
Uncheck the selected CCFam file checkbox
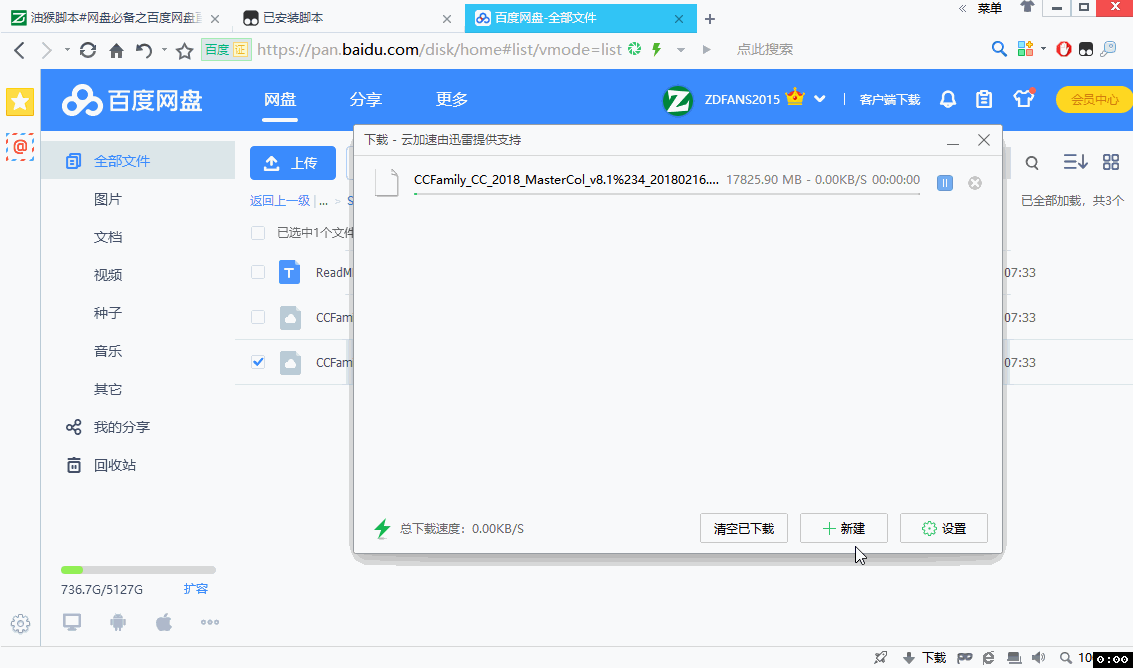pyautogui.click(x=257, y=362)
